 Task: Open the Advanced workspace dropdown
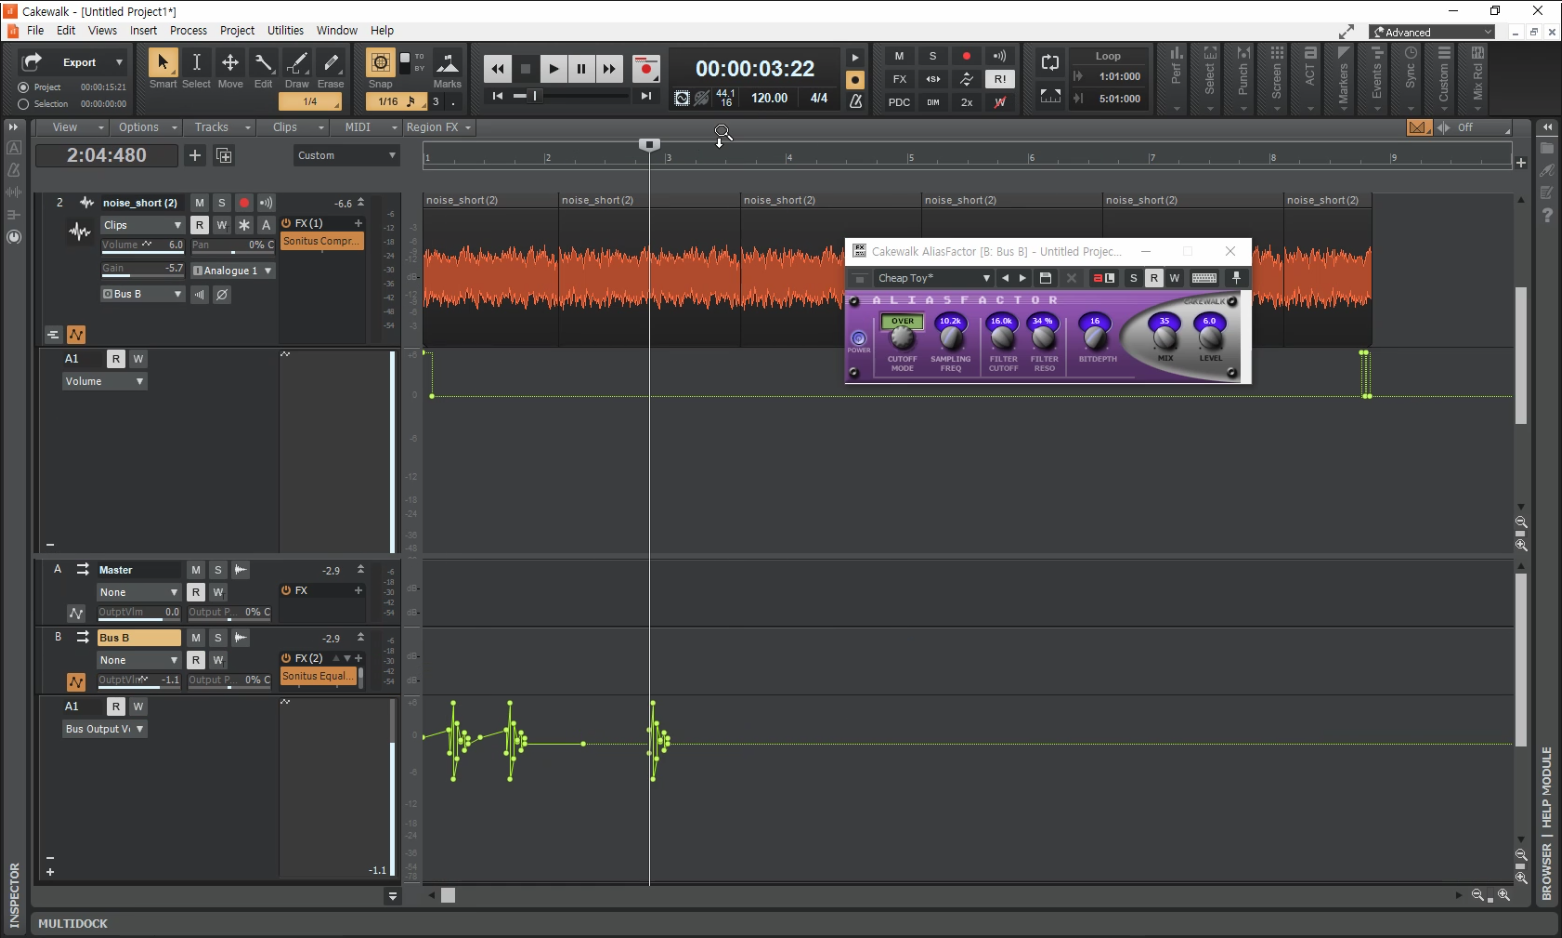1432,32
